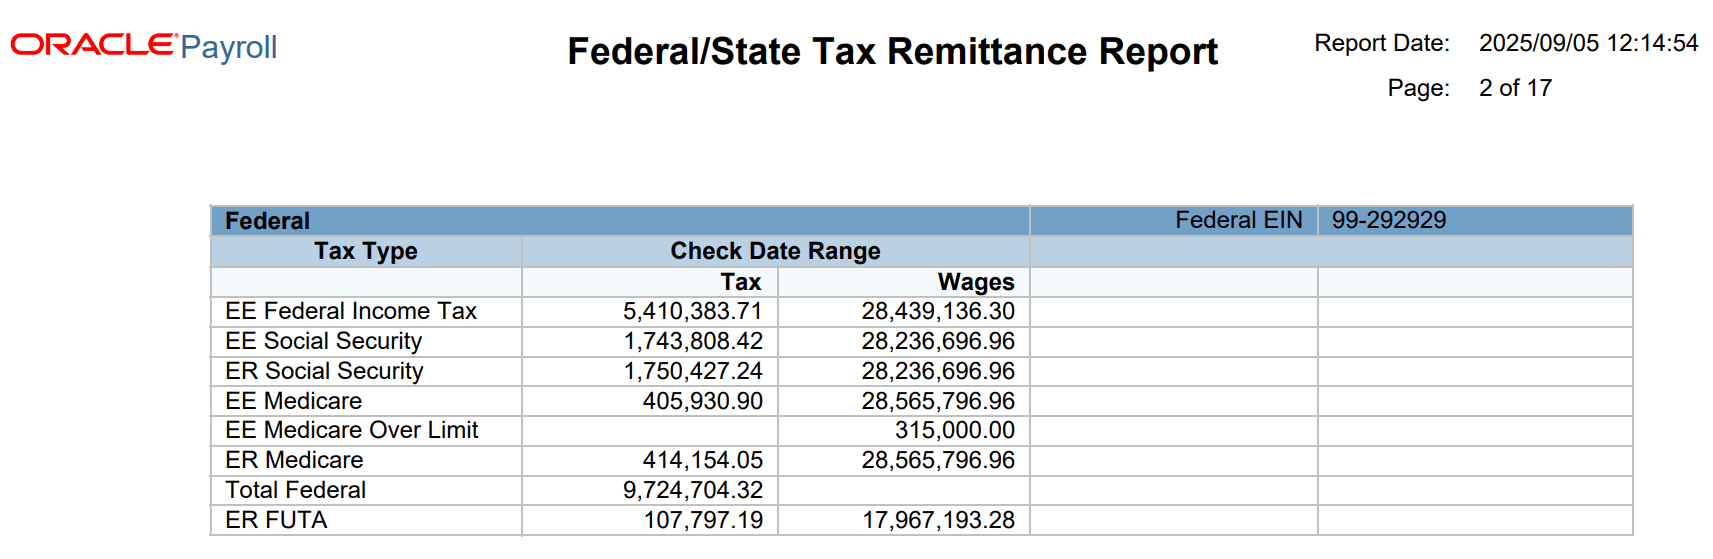Select tax amount 414,154.05

(702, 460)
